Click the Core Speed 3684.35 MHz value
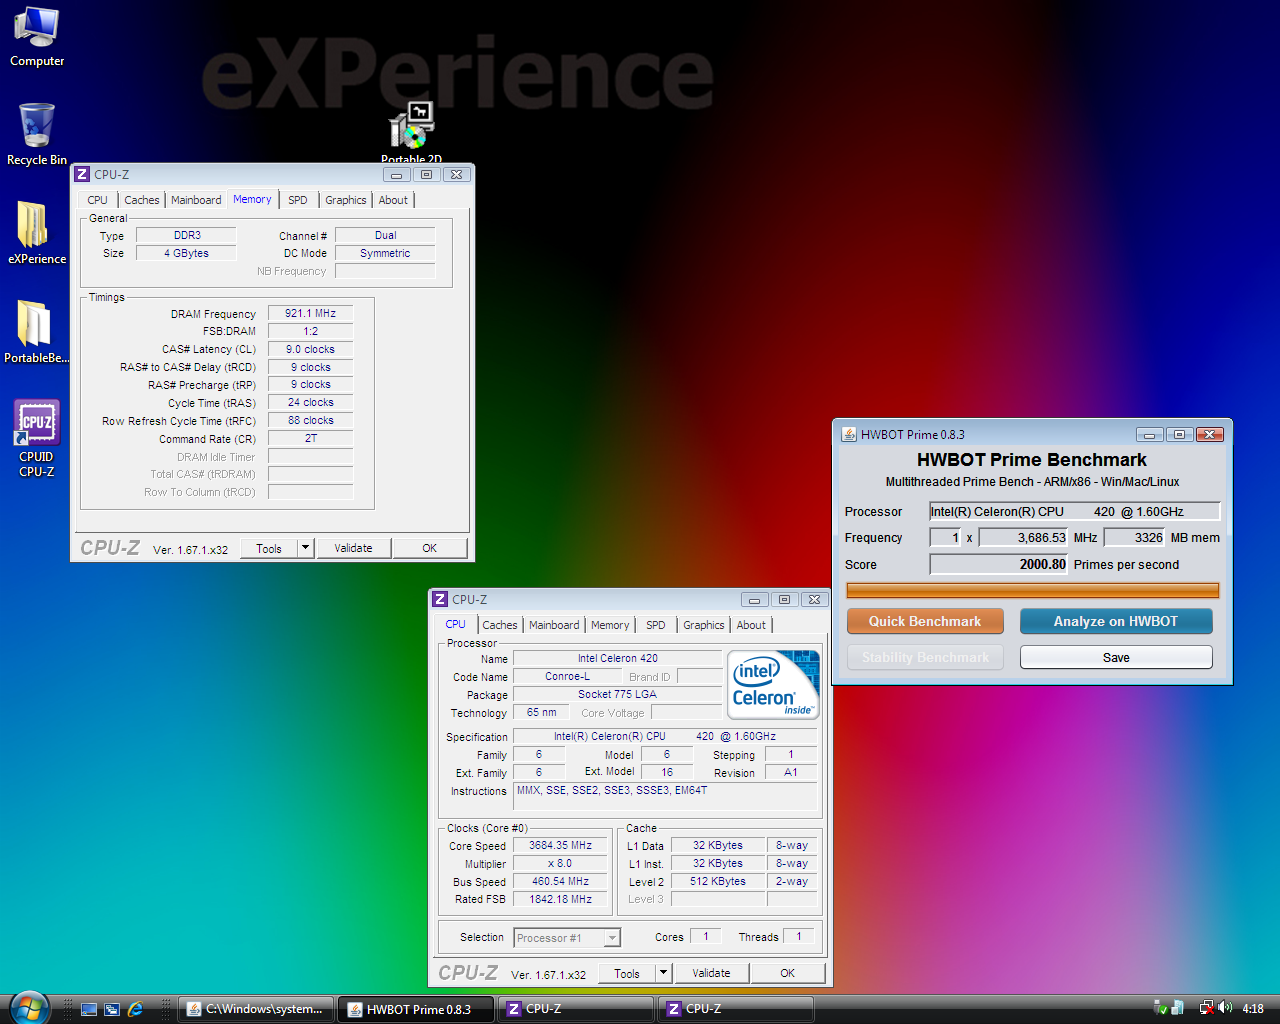The height and width of the screenshot is (1024, 1280). pyautogui.click(x=560, y=845)
